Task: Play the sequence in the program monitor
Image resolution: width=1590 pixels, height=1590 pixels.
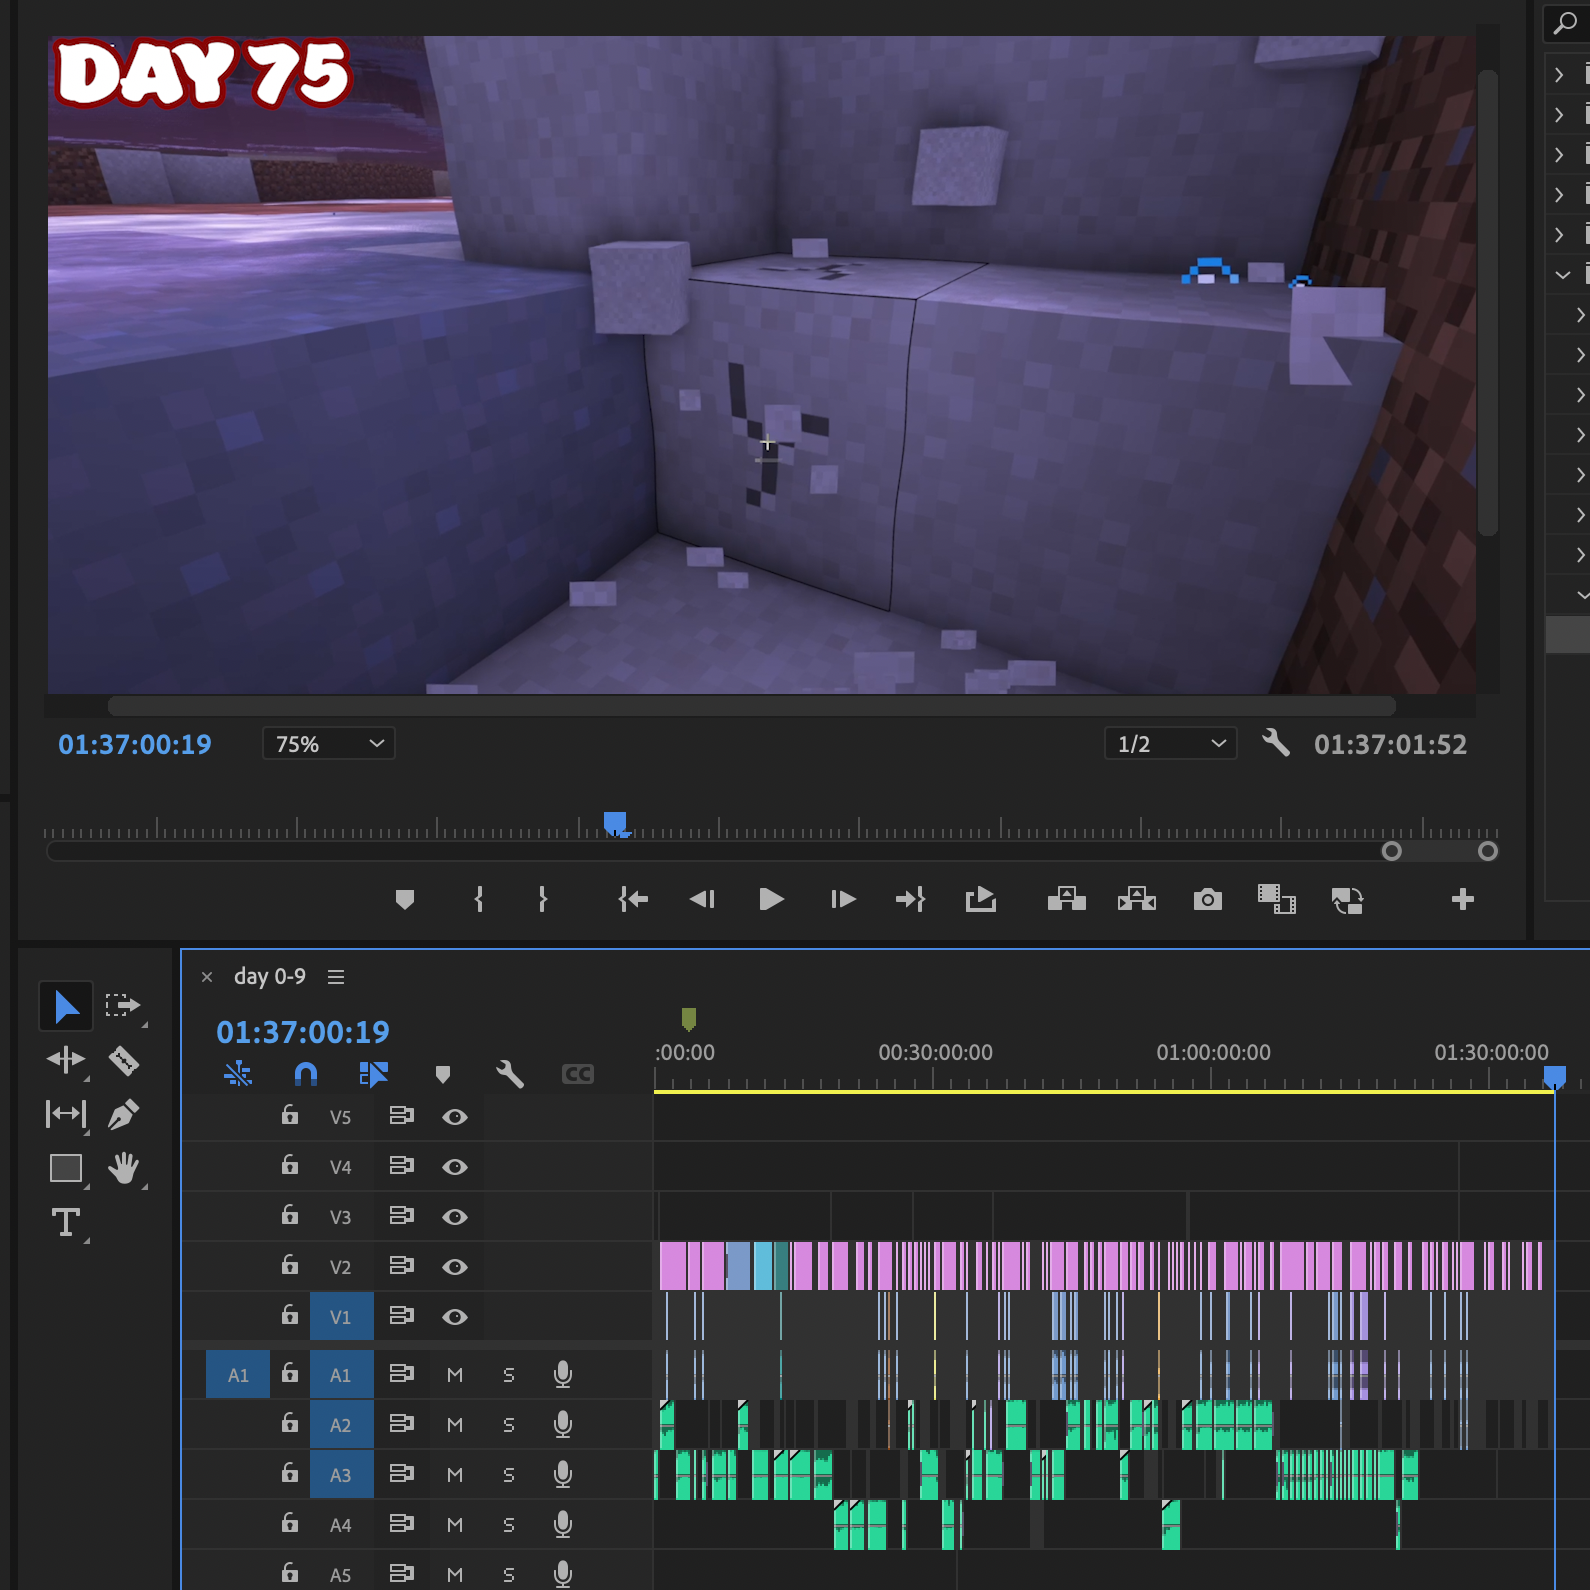Action: click(x=771, y=900)
